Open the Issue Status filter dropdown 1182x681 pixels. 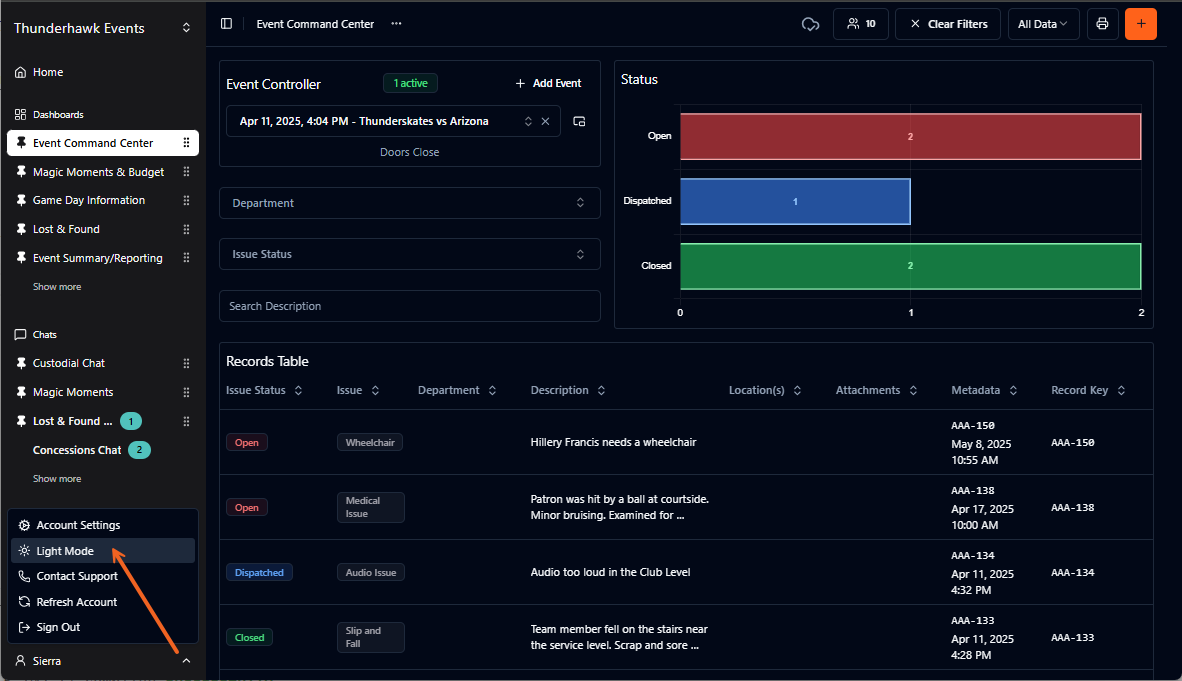(x=409, y=254)
